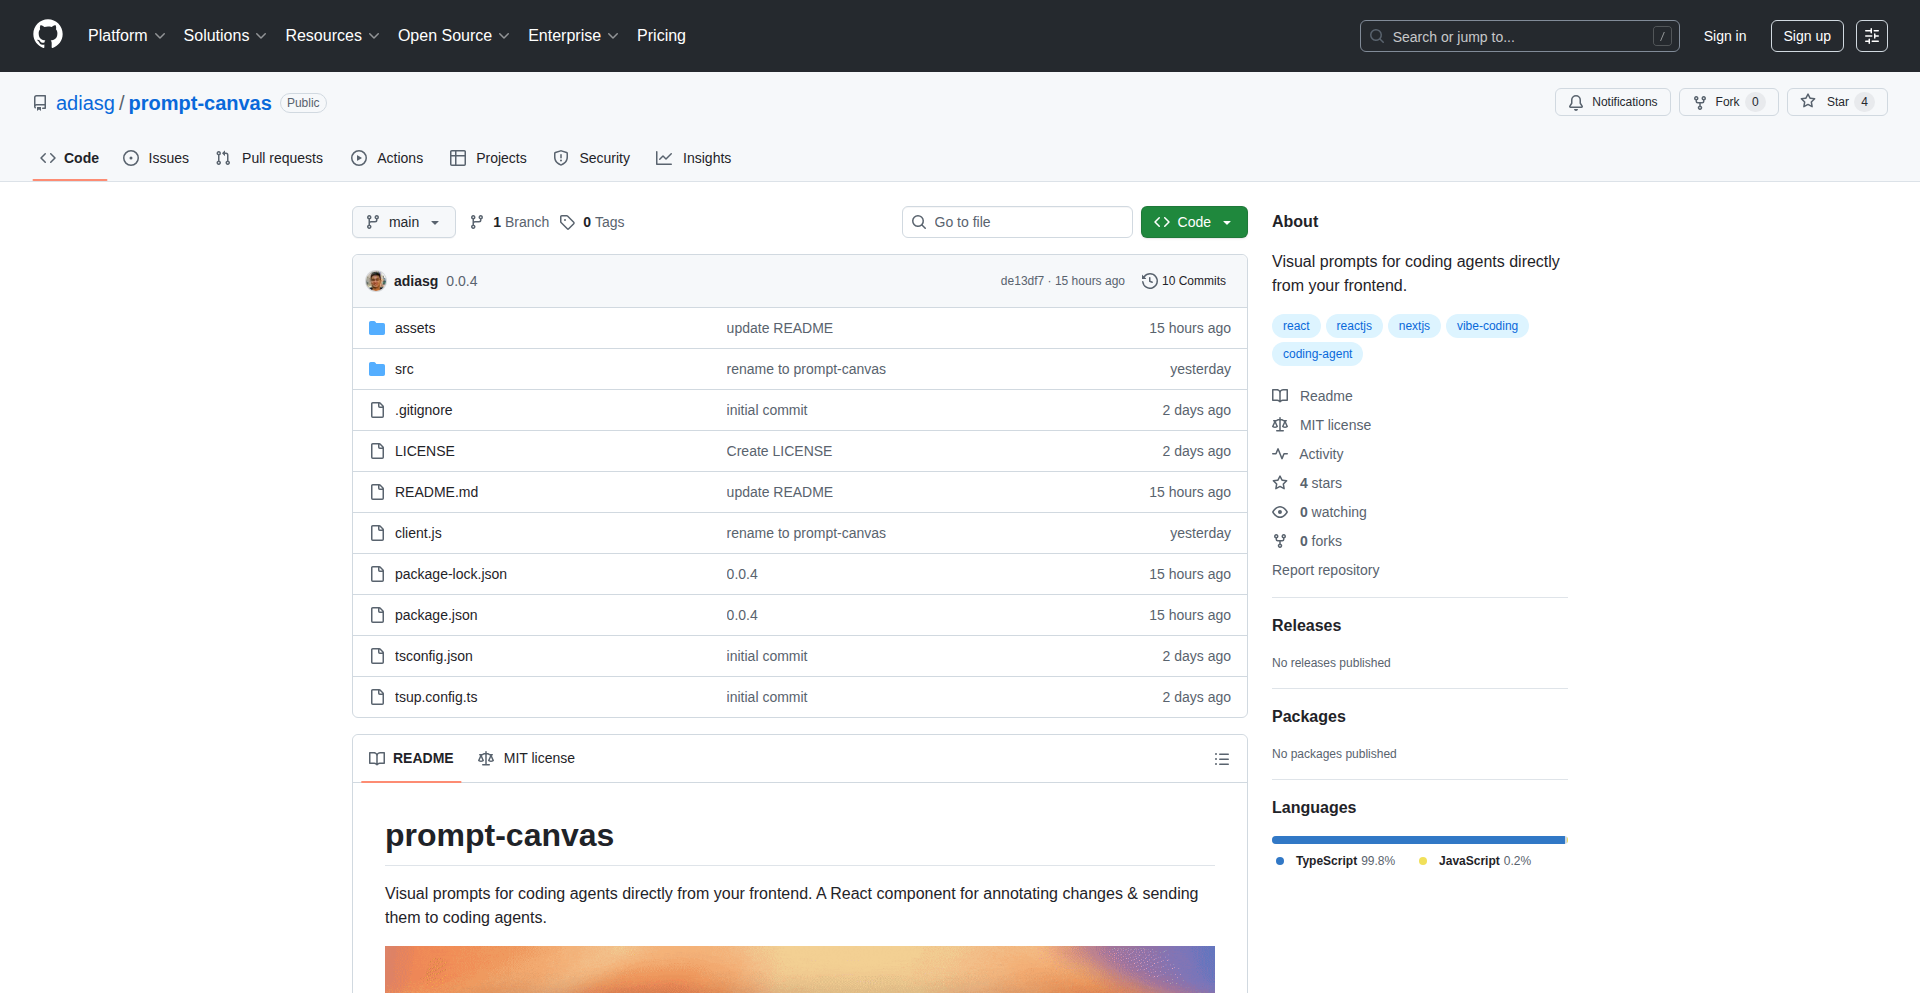This screenshot has height=993, width=1920.
Task: Click the file icon next to LICENSE
Action: click(x=377, y=451)
